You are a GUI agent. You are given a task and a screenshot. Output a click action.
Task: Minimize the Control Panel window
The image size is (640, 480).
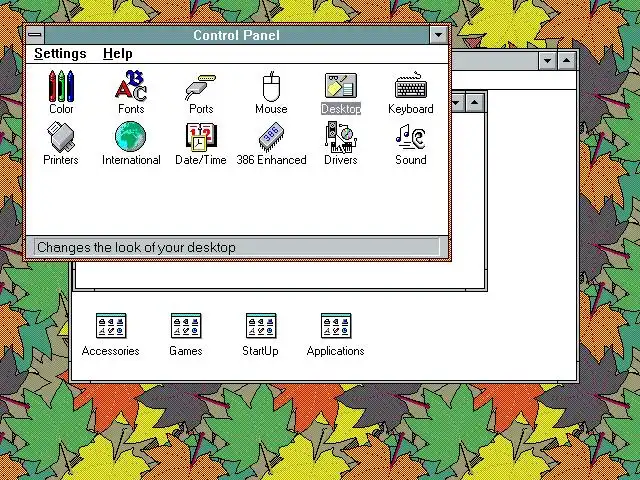point(439,35)
